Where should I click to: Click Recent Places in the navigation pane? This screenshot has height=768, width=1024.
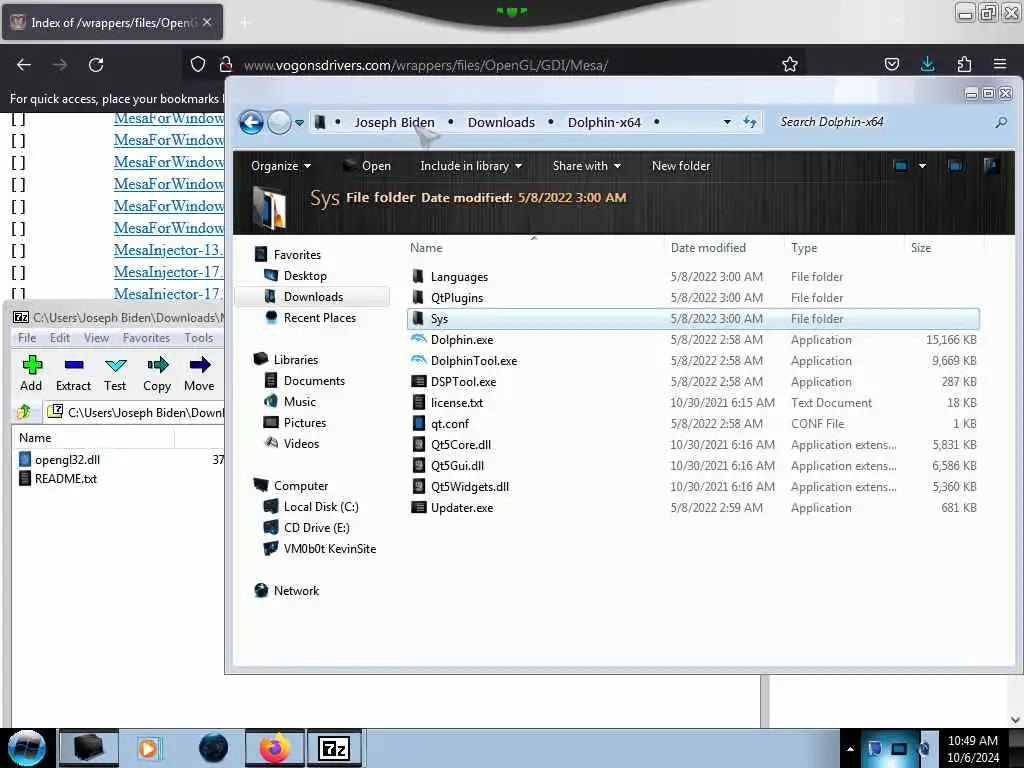click(320, 317)
